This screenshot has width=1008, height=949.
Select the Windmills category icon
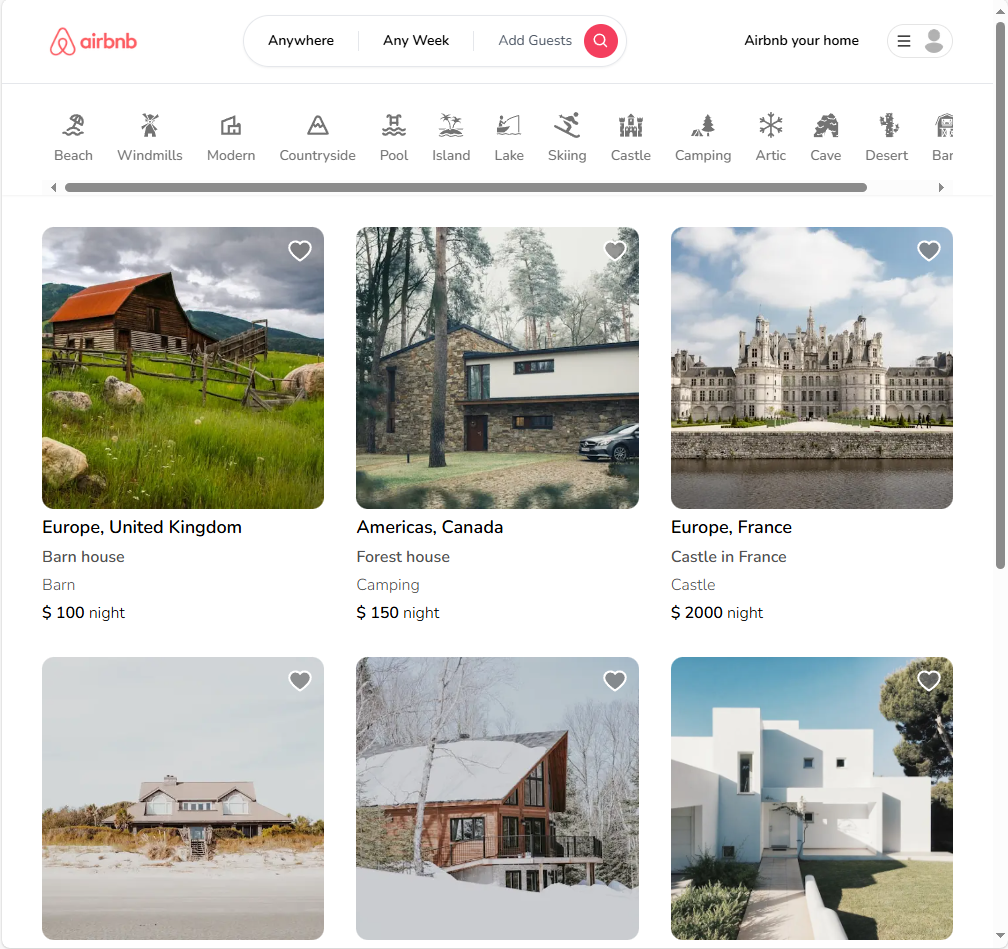(150, 126)
